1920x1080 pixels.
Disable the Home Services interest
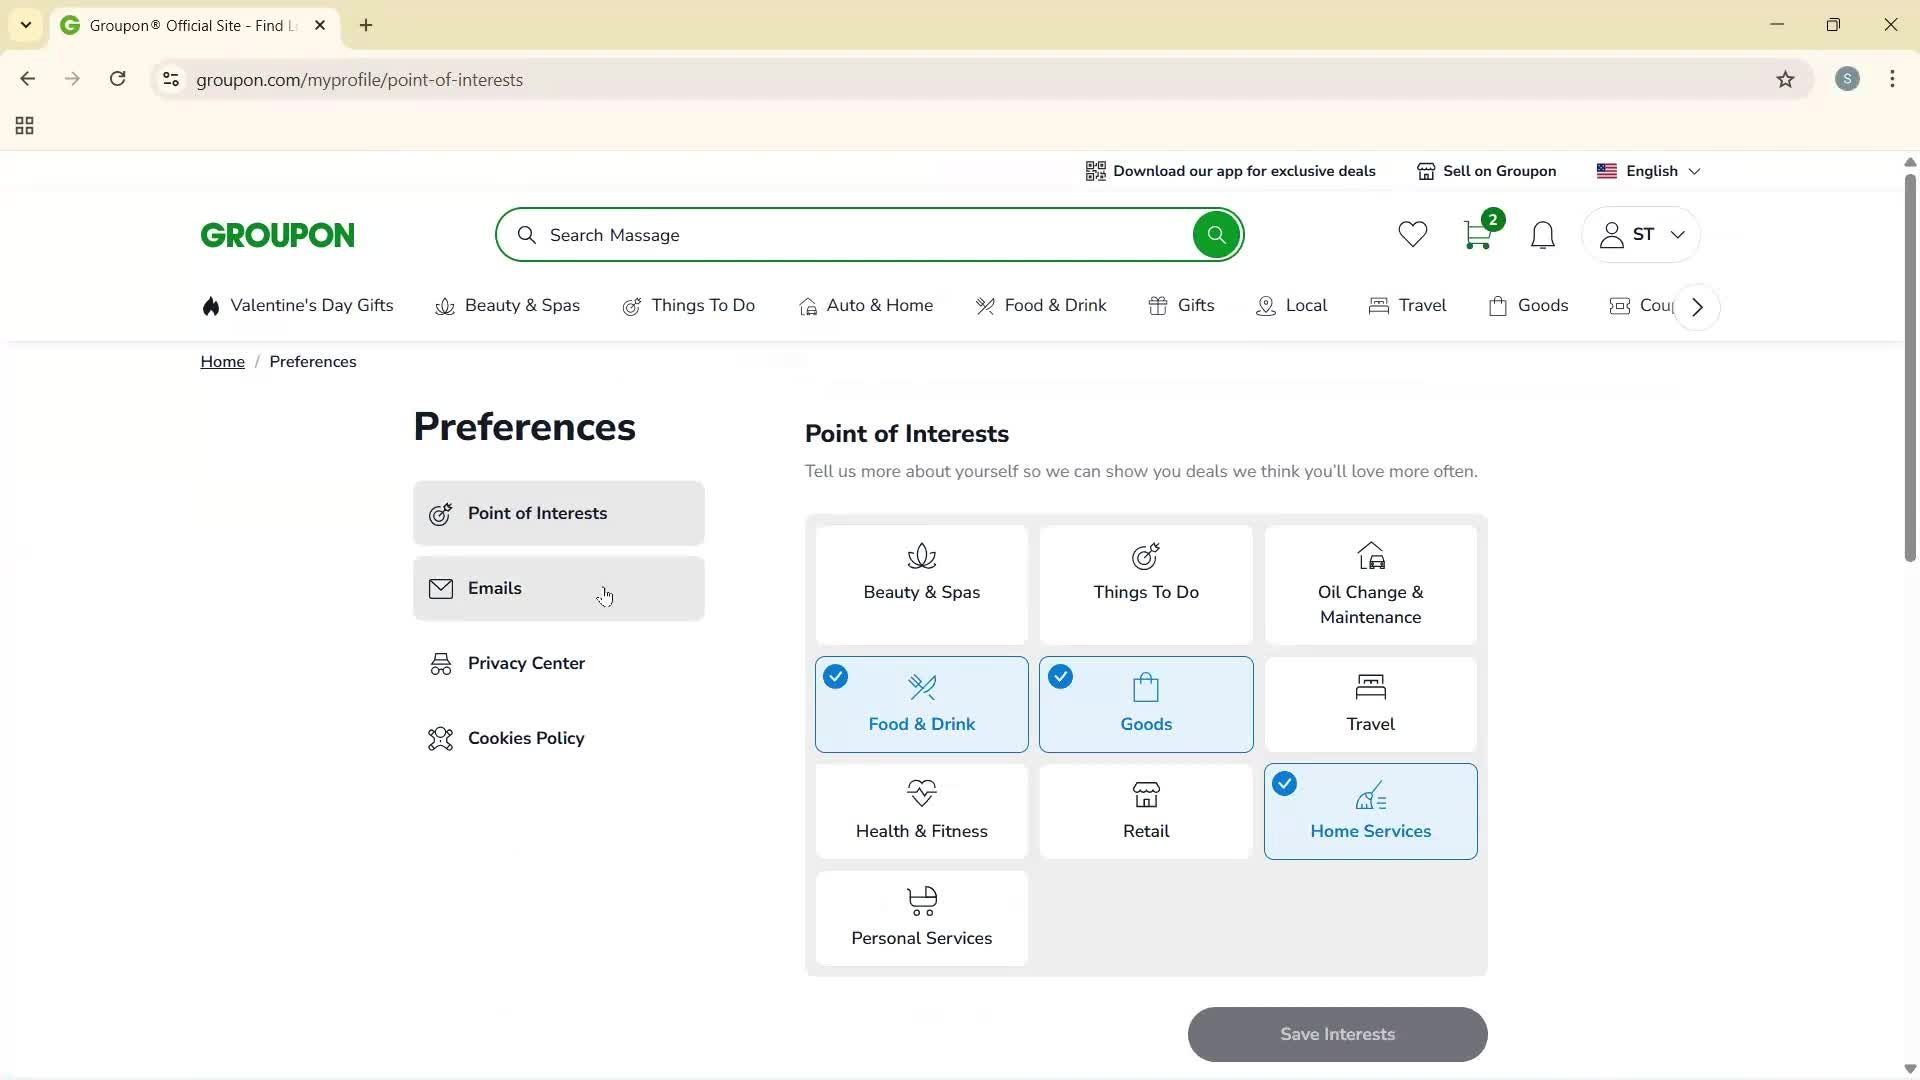coord(1370,811)
